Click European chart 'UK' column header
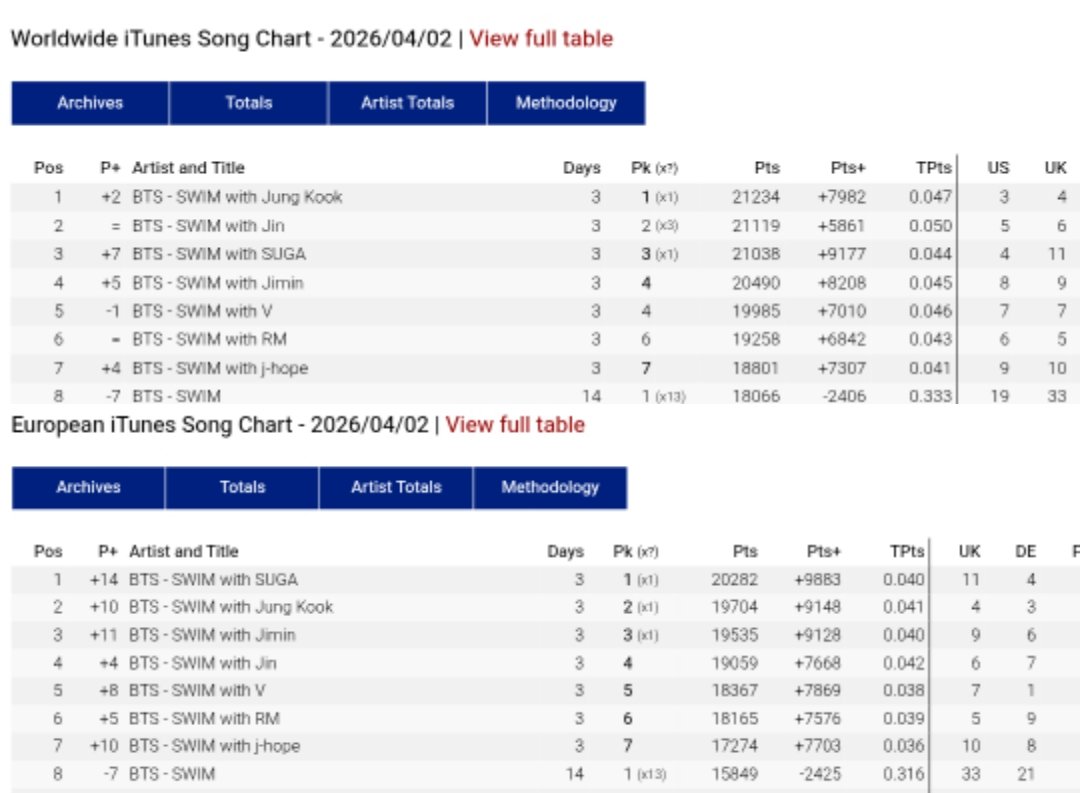 click(x=969, y=552)
